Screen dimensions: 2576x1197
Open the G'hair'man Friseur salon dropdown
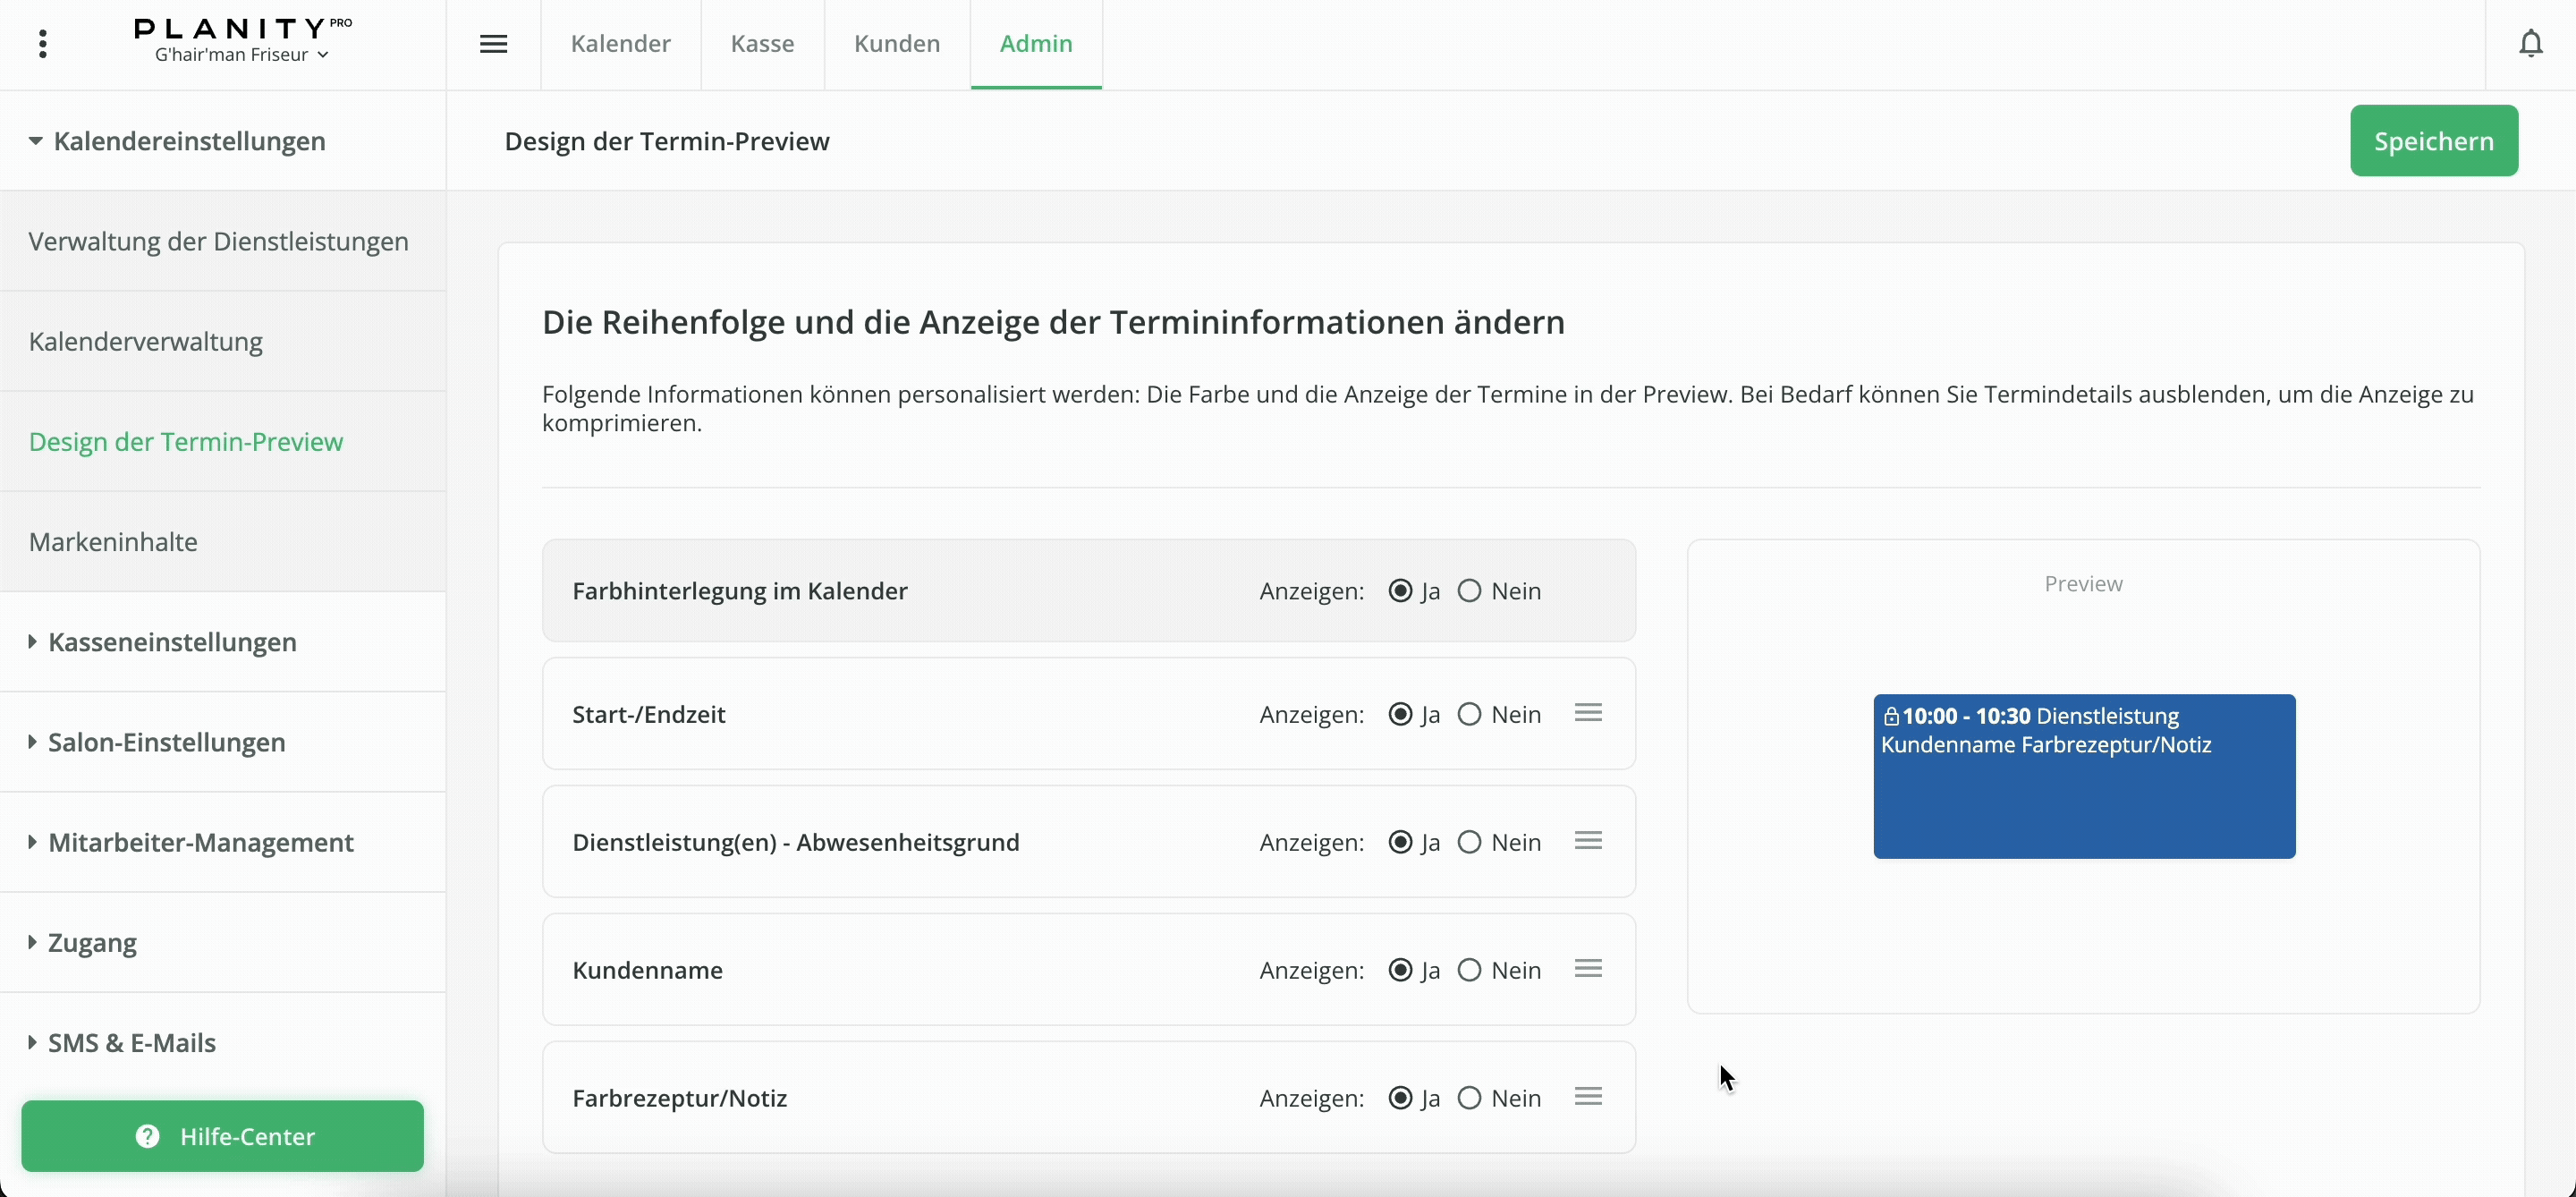tap(241, 55)
